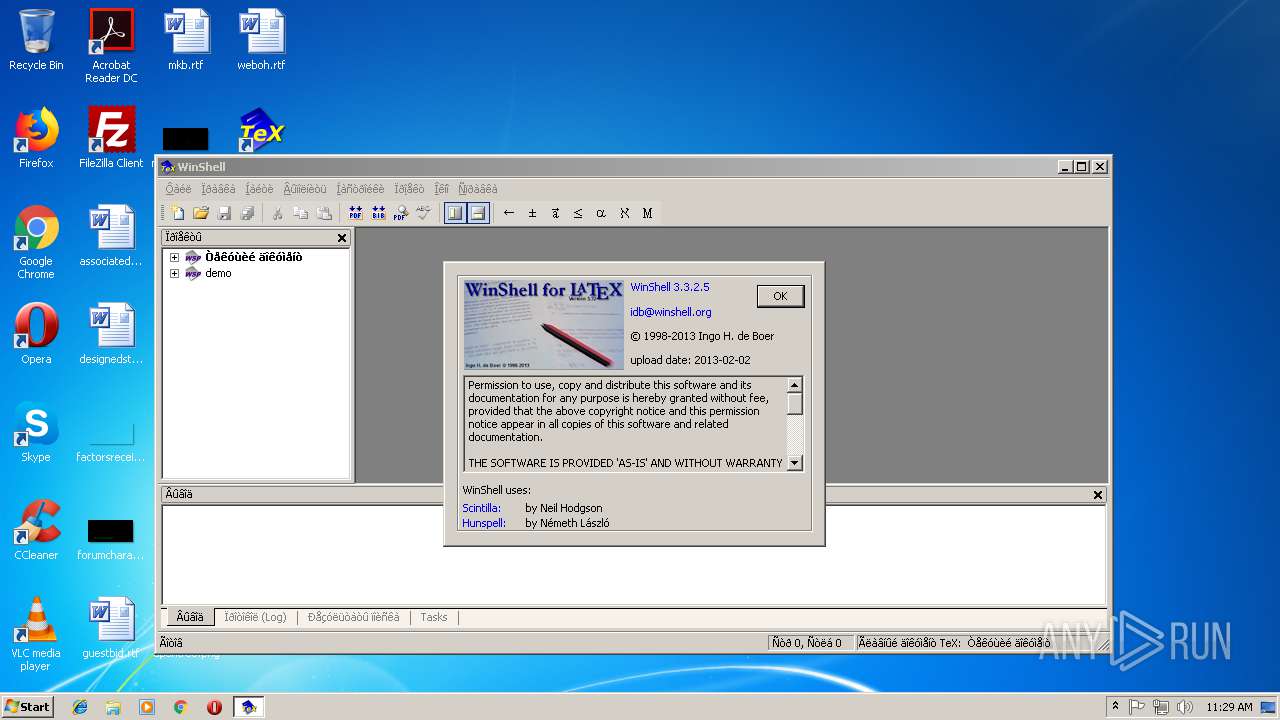Click the Cut scissors icon
Viewport: 1280px width, 720px height.
point(278,213)
